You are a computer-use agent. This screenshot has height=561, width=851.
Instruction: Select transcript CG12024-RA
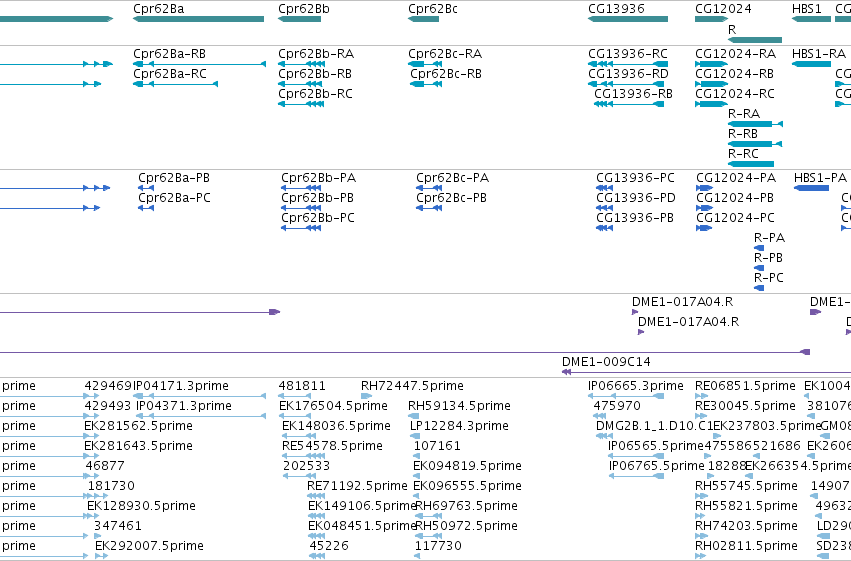pyautogui.click(x=735, y=54)
